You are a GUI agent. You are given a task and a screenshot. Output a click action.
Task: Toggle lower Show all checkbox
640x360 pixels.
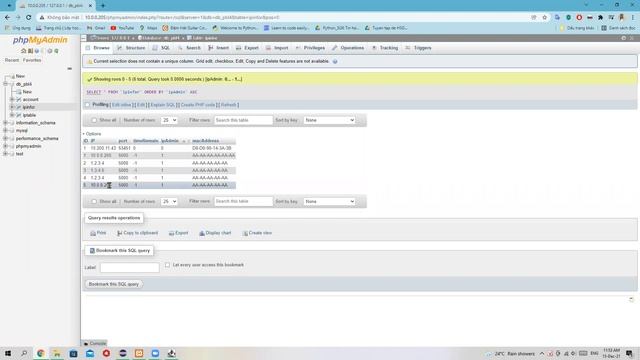pos(94,202)
